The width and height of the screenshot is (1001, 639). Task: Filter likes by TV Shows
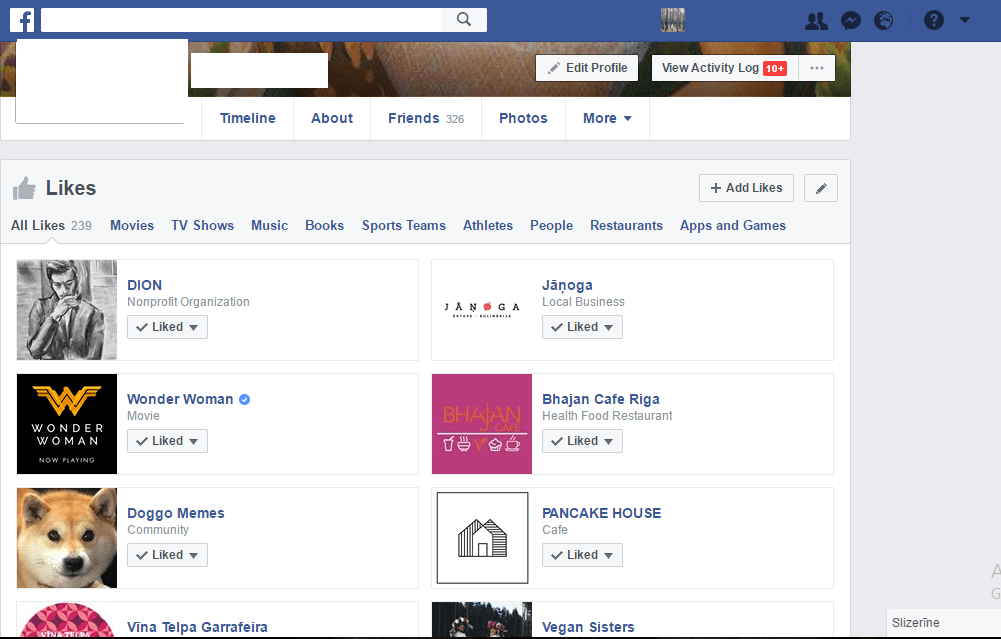(202, 225)
